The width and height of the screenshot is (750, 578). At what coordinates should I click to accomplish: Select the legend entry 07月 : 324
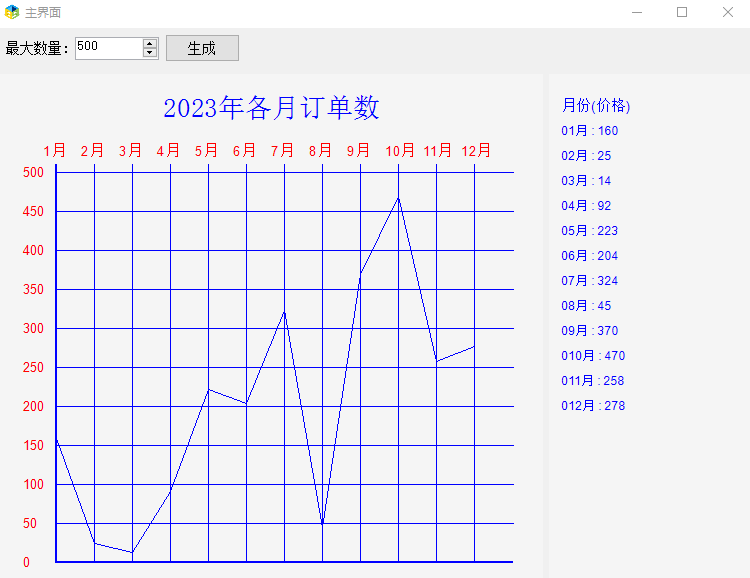(x=590, y=280)
